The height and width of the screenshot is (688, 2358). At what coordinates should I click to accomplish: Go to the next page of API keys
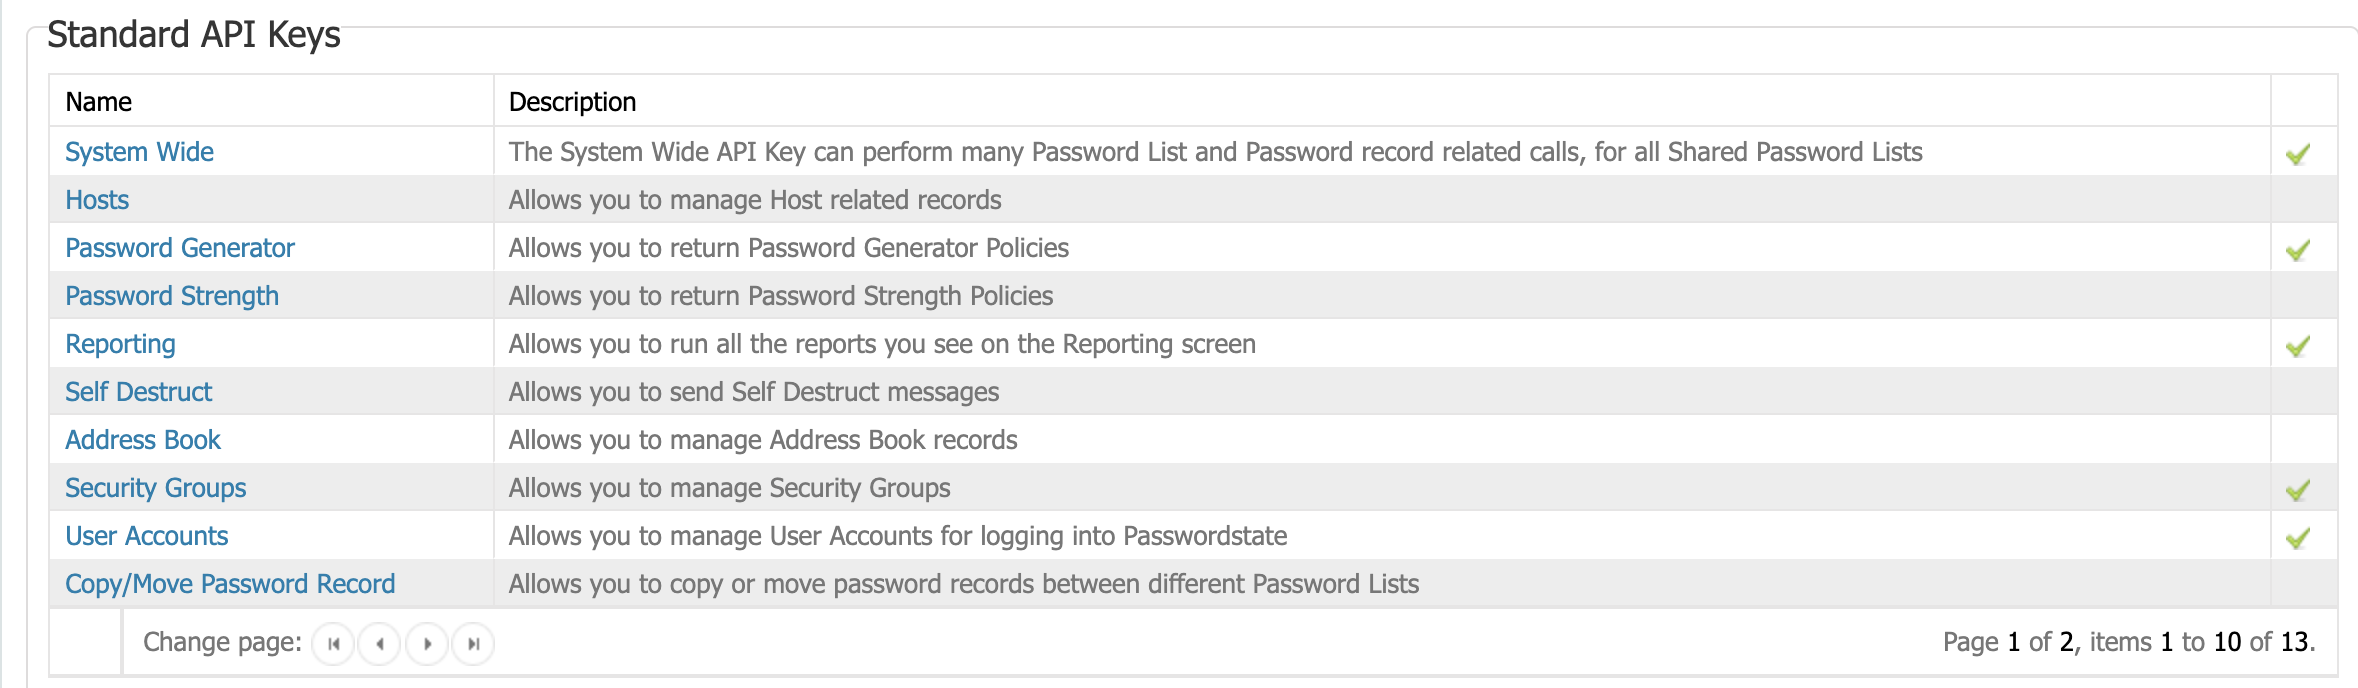tap(426, 645)
